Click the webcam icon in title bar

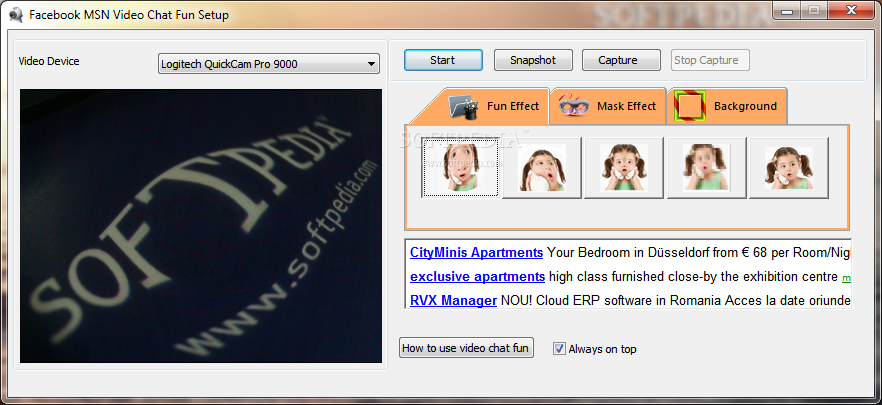16,15
